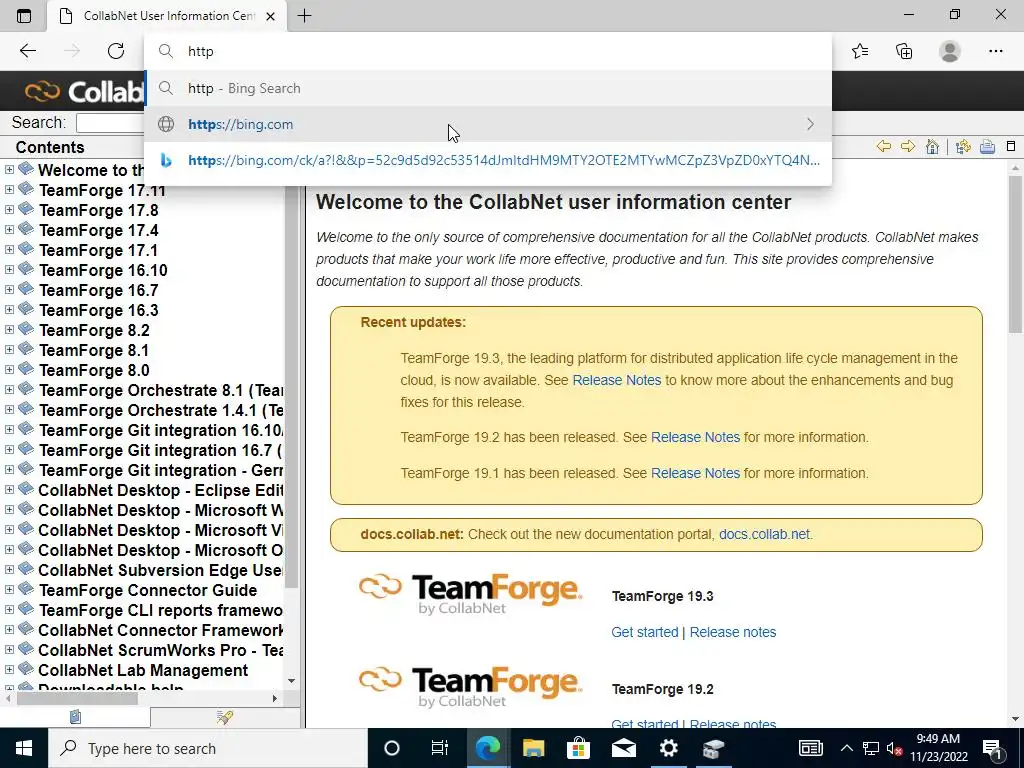
Task: Expand the TeamForge 17.4 tree node
Action: [x=9, y=230]
